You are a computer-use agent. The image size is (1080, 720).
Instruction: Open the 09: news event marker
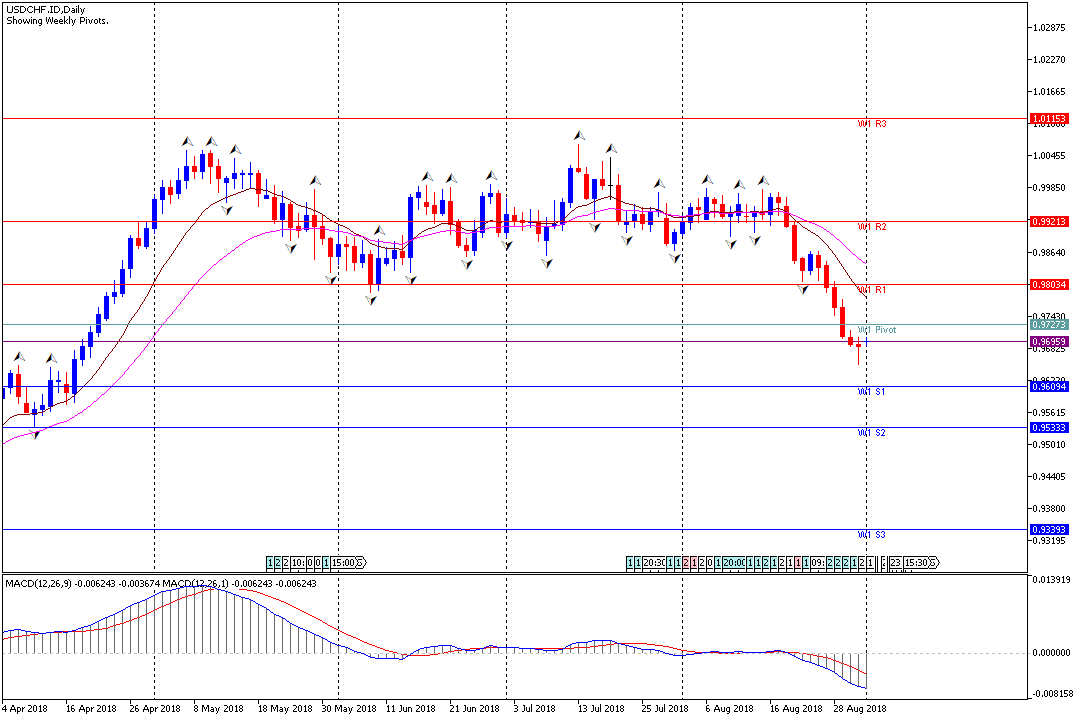[x=818, y=563]
